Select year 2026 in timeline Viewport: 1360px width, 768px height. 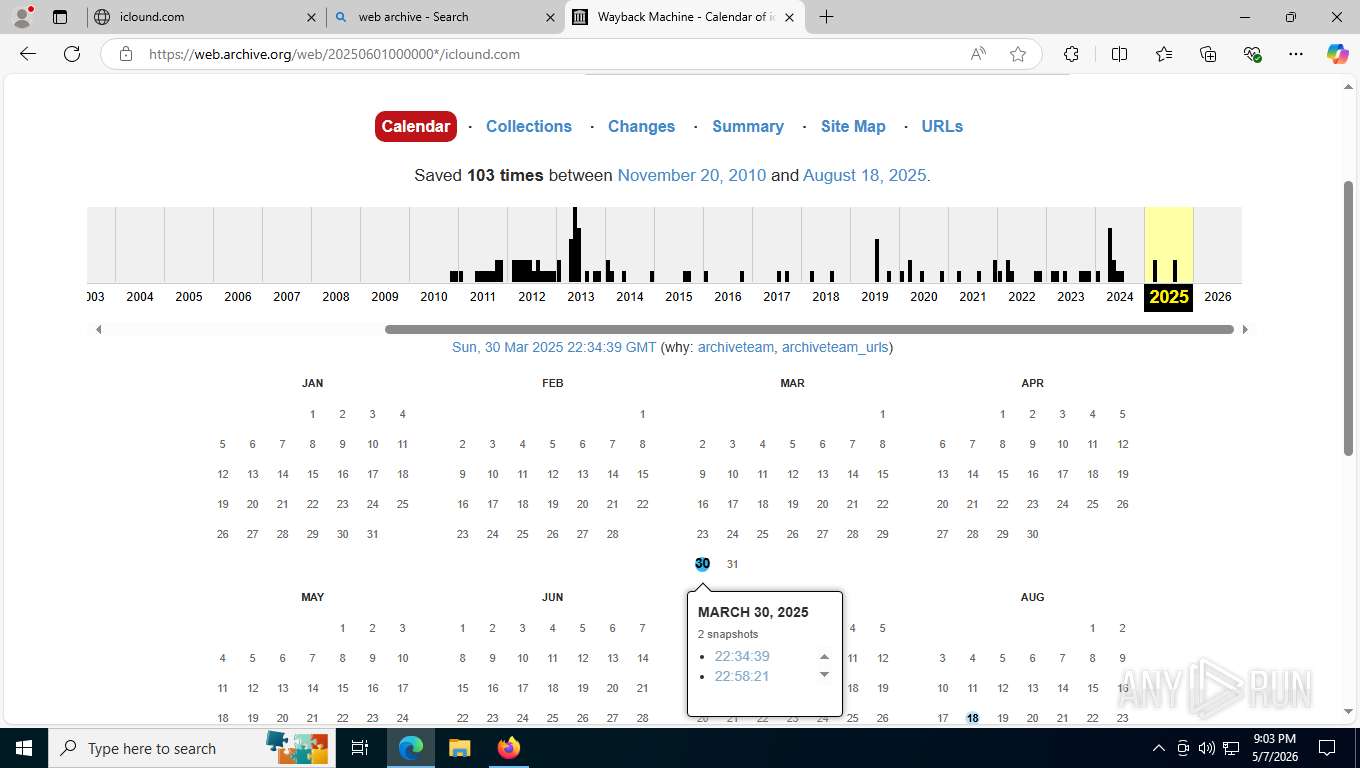pos(1218,297)
